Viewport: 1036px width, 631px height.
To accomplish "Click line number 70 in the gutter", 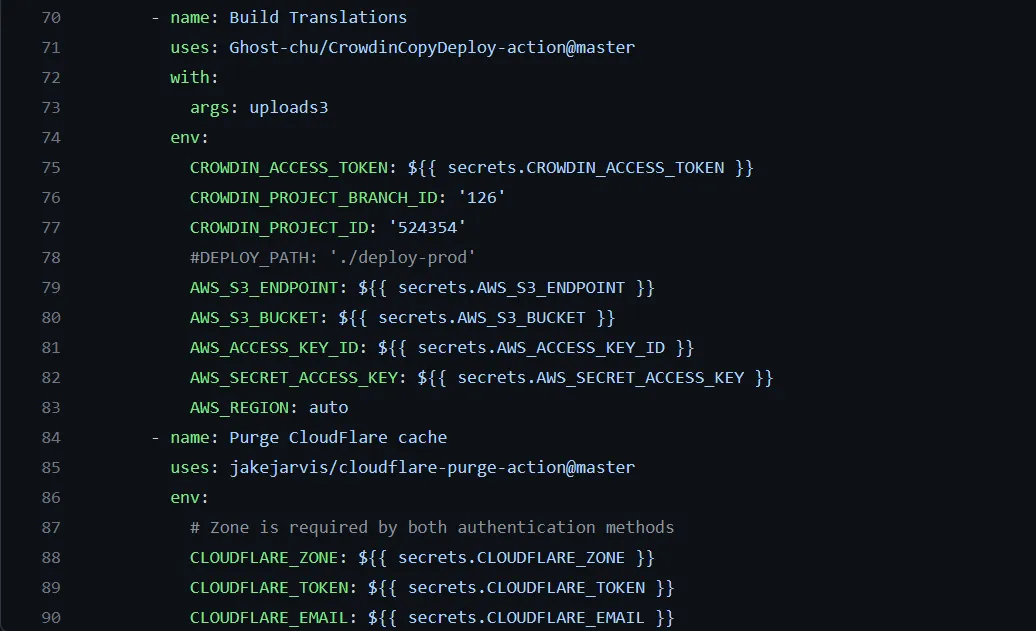I will tap(50, 17).
